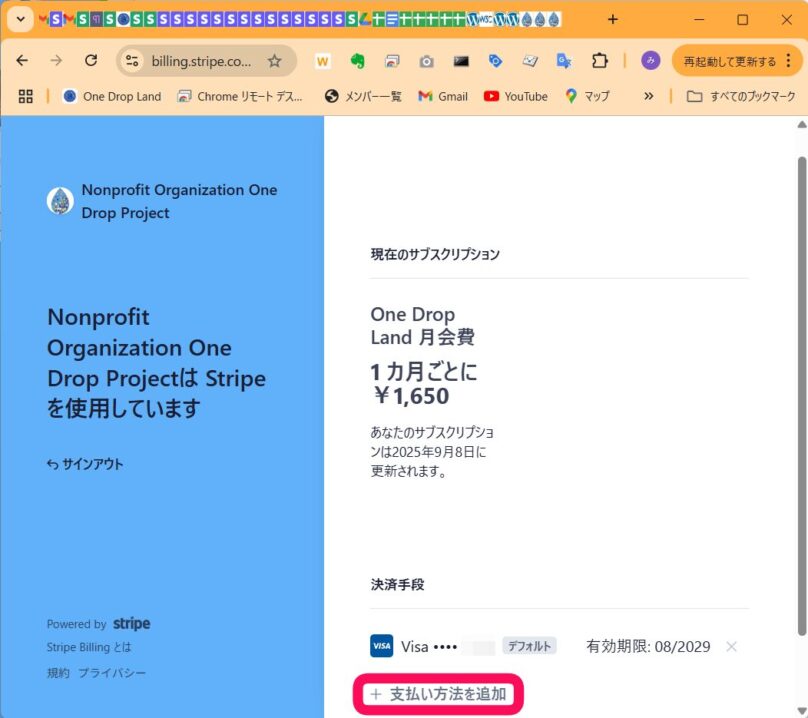This screenshot has height=718, width=808.
Task: Open the 規約 terms link
Action: (58, 673)
